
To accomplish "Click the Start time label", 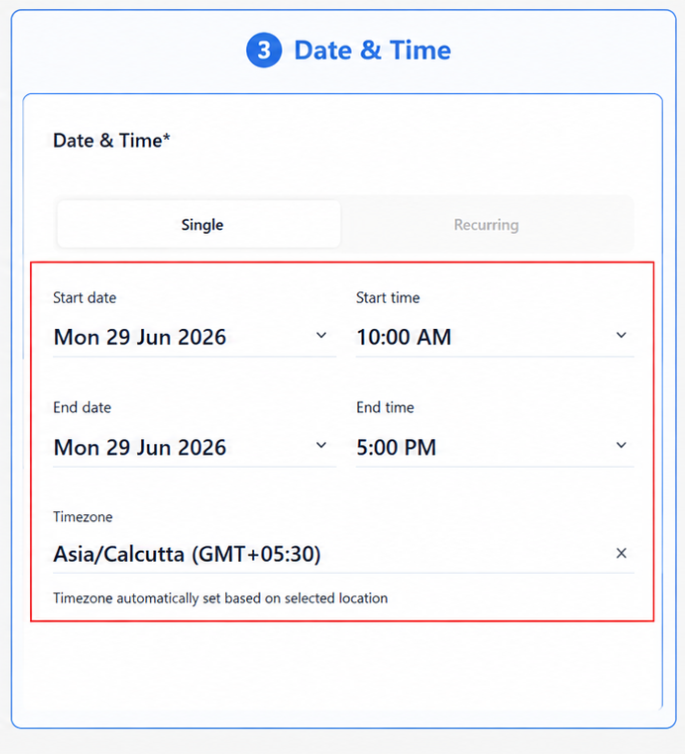I will pos(388,298).
